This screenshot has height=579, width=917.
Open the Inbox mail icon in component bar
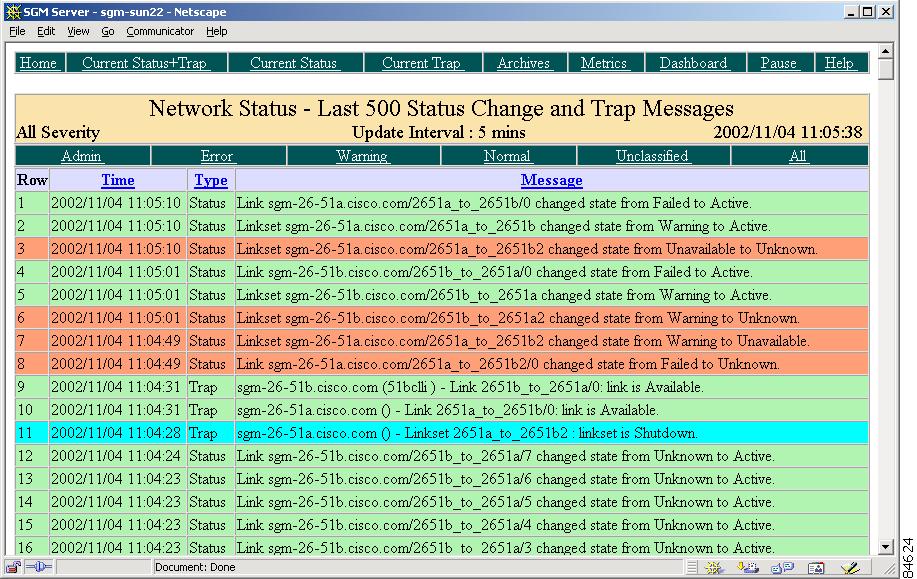coord(747,567)
